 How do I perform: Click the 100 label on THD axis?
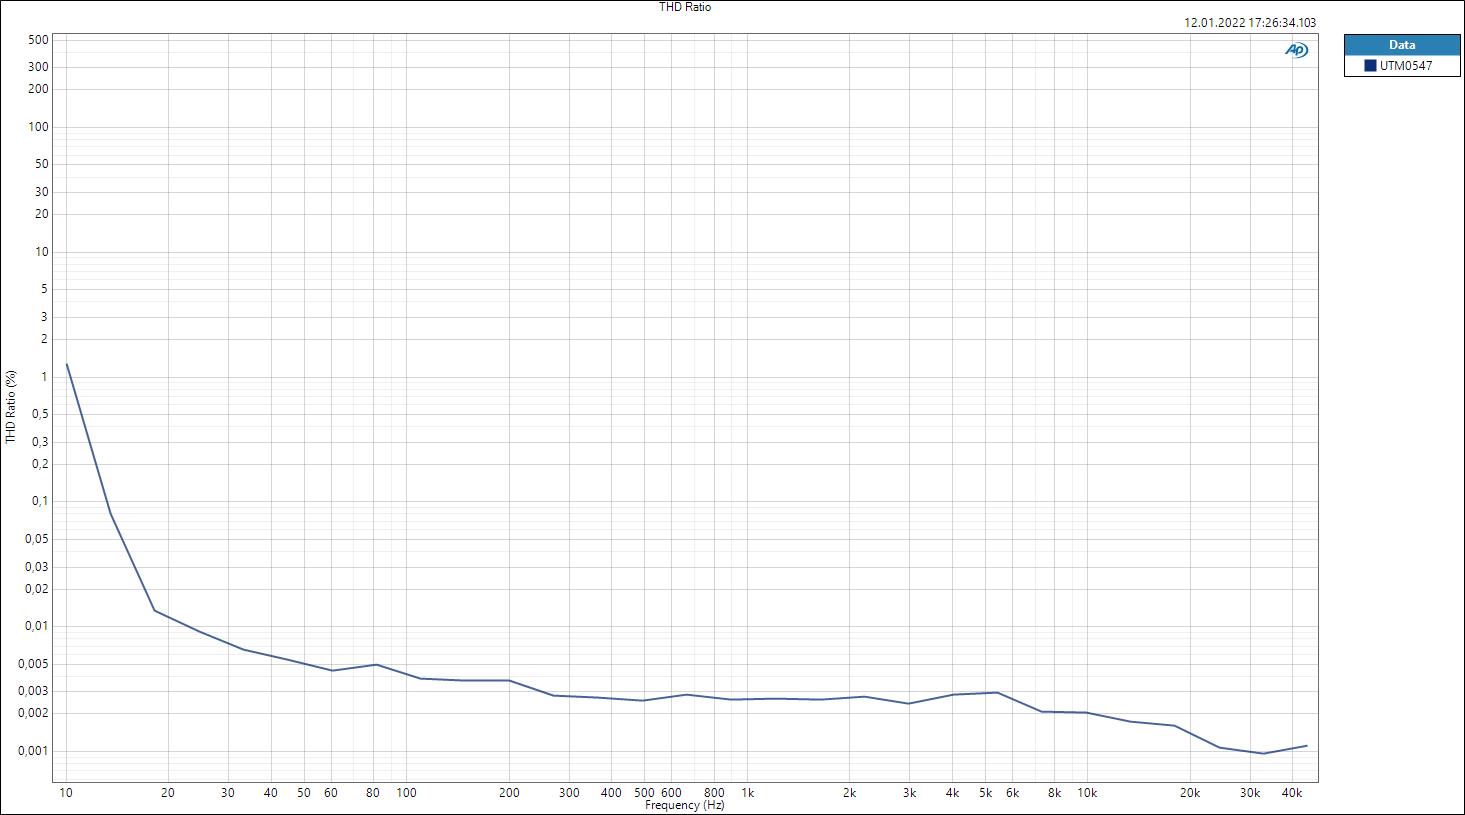click(39, 127)
